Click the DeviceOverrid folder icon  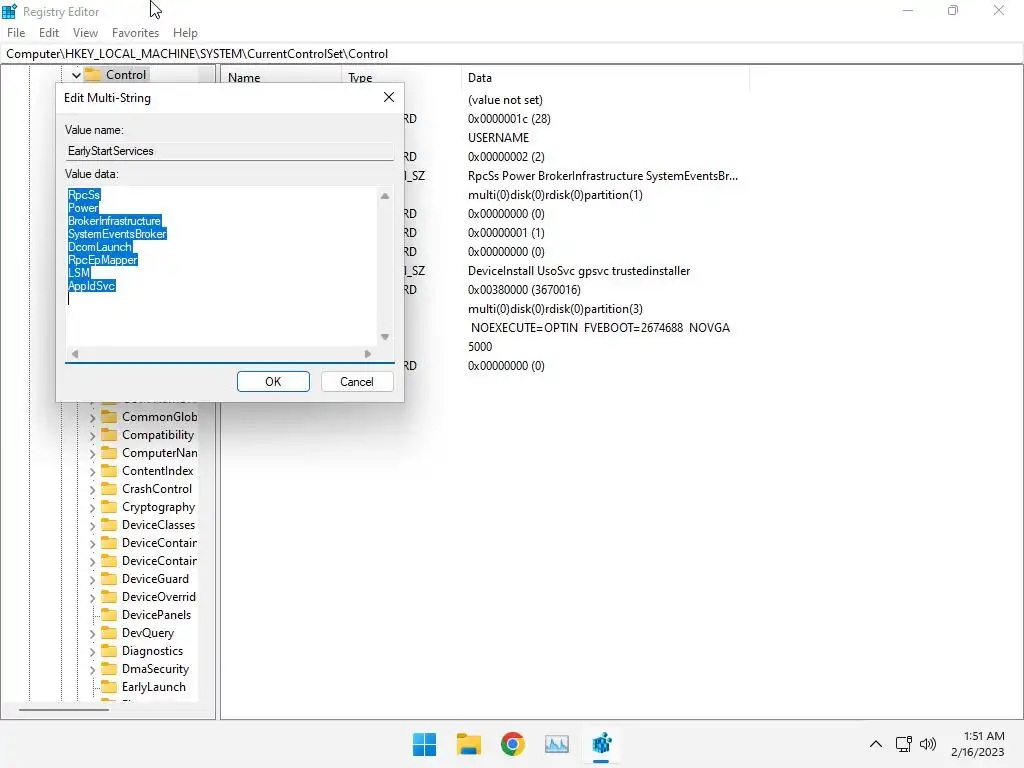[x=109, y=597]
